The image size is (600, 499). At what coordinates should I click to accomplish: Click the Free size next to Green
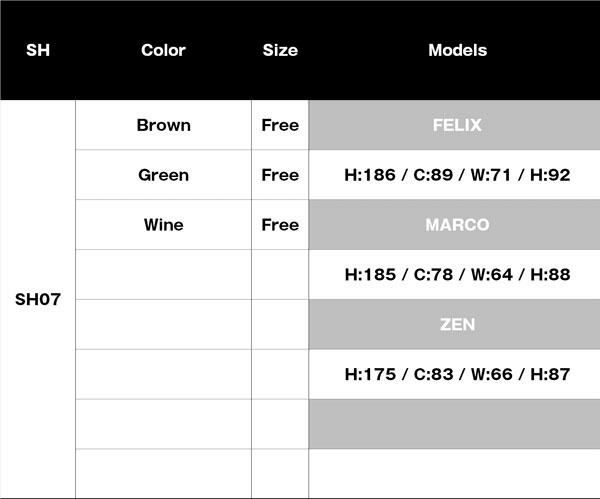click(280, 175)
